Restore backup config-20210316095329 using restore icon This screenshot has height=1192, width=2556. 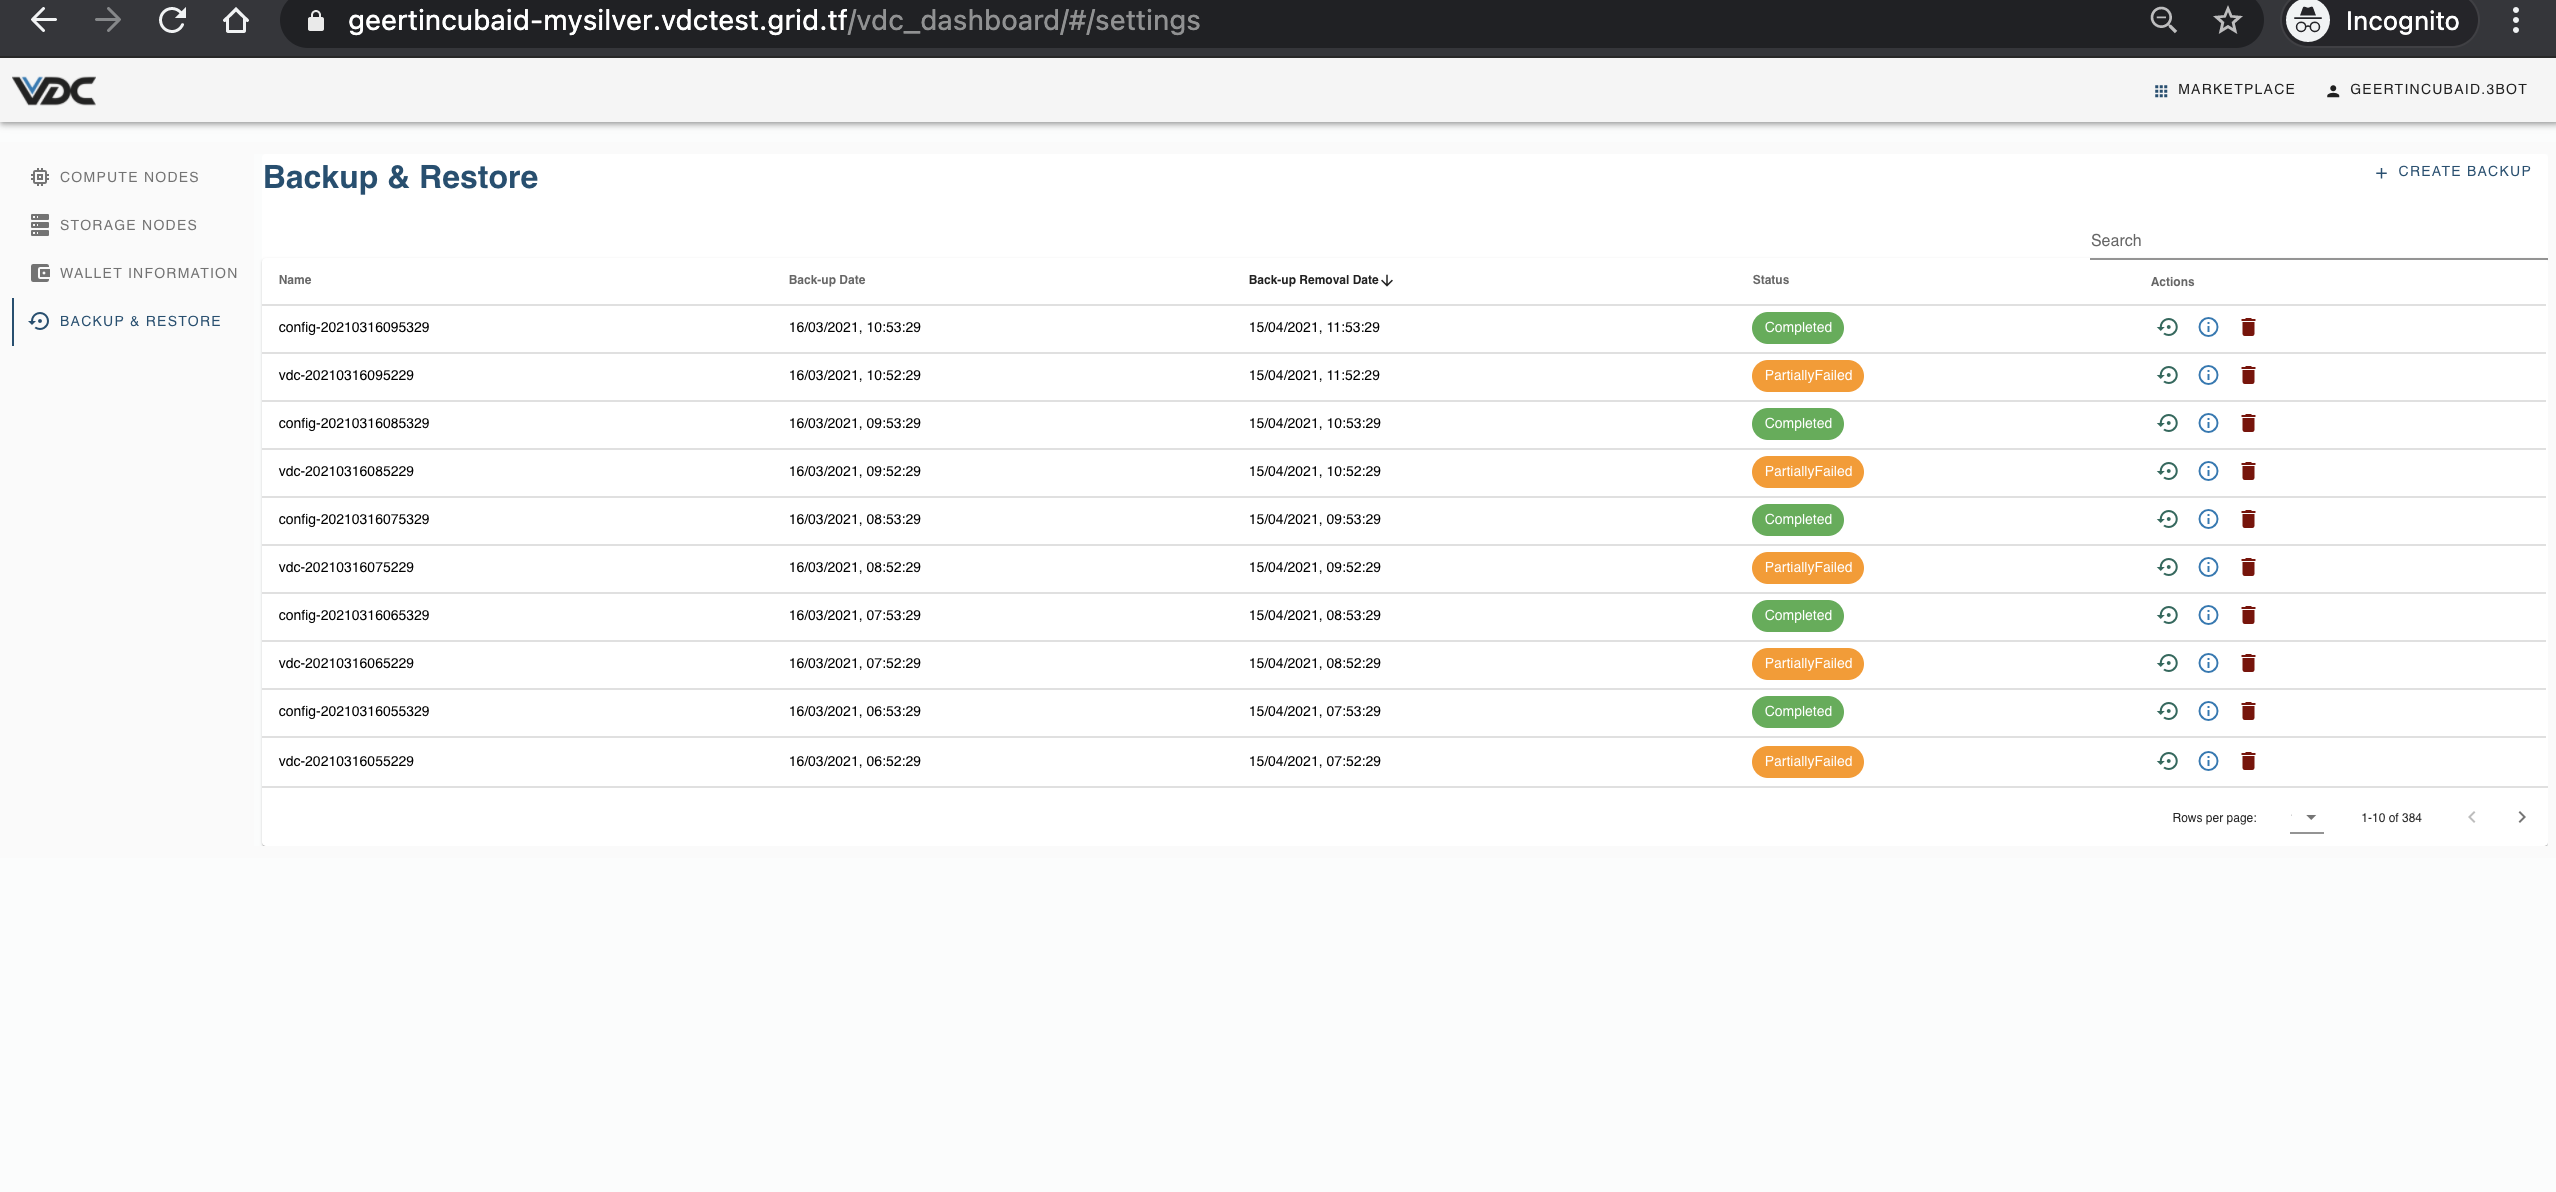point(2168,327)
